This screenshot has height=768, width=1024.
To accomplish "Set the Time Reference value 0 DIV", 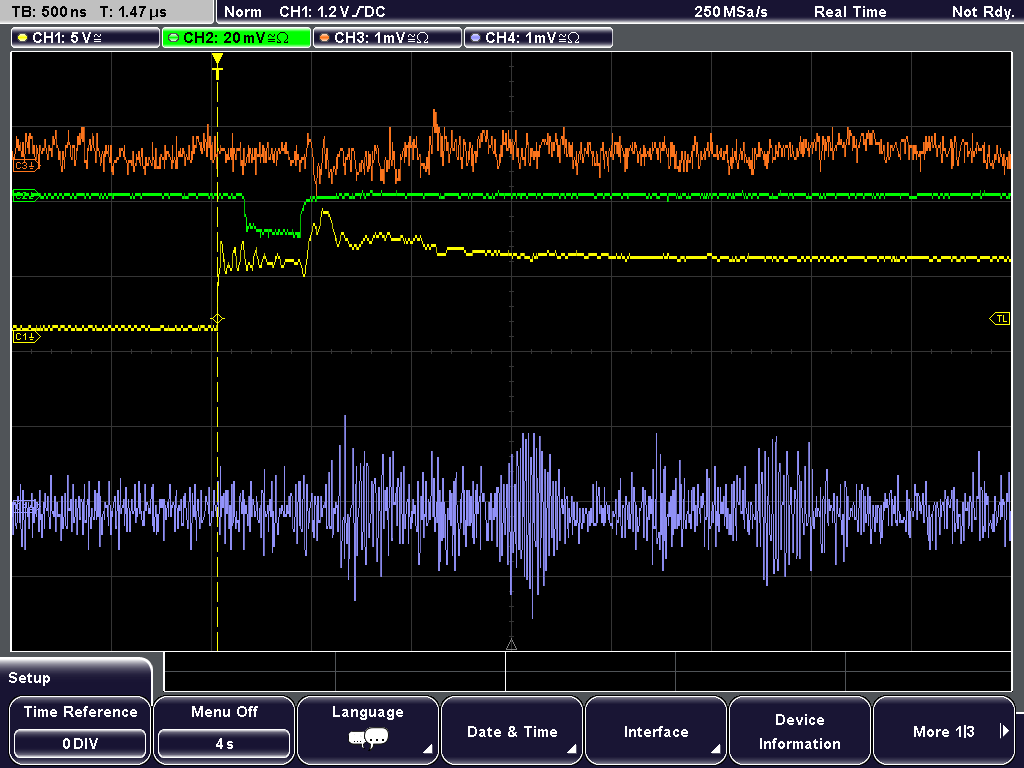I will (x=80, y=744).
